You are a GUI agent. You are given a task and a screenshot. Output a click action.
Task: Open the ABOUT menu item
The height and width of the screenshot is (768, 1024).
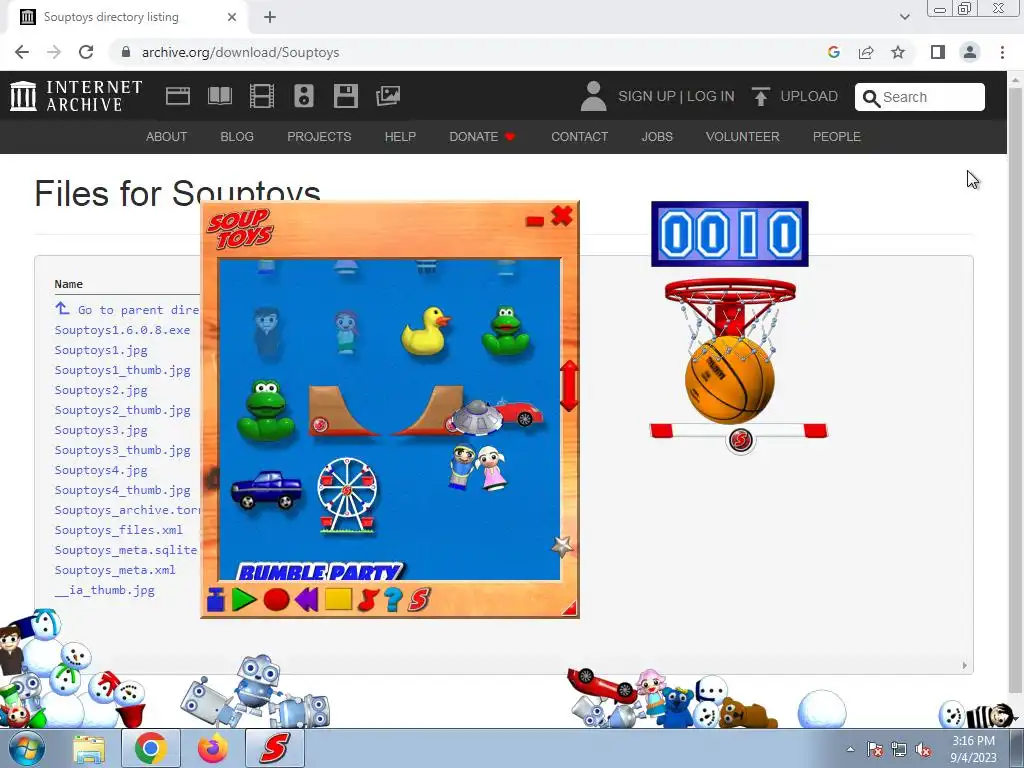(167, 136)
